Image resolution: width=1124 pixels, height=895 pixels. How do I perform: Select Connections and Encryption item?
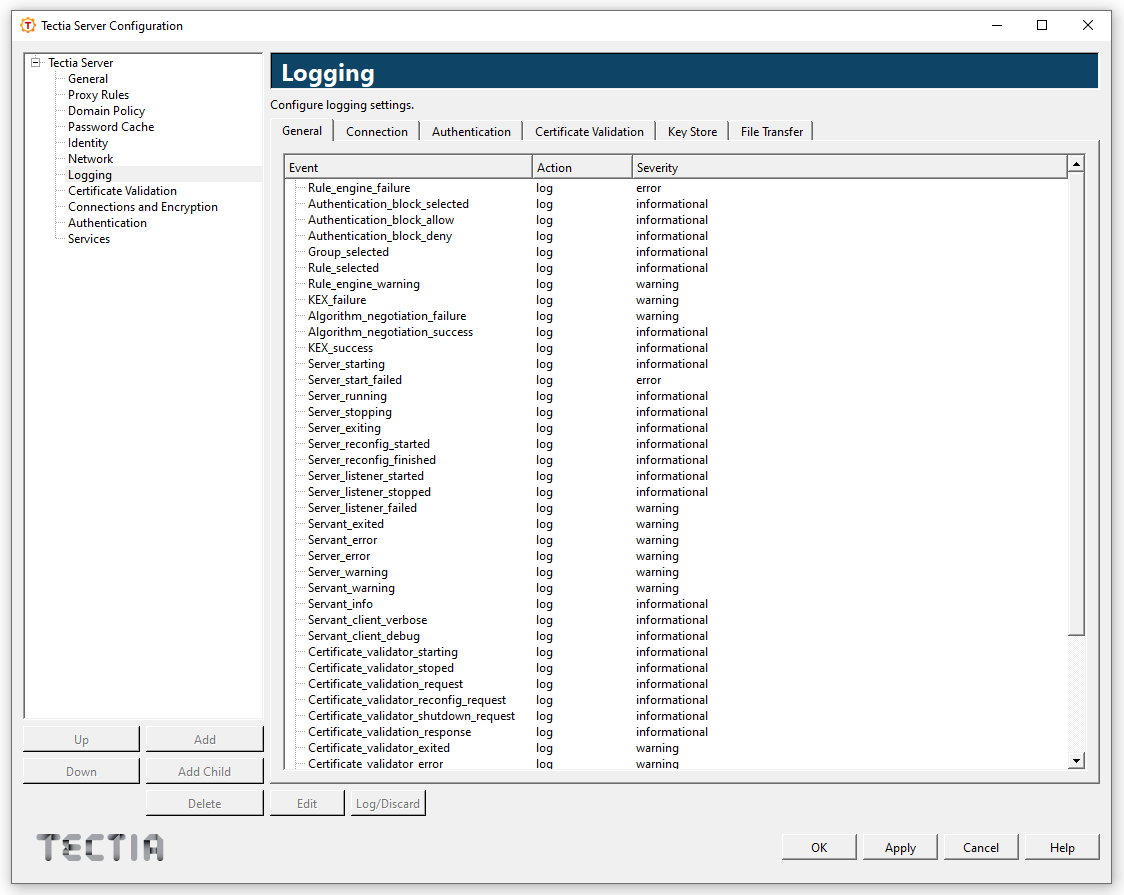coord(143,207)
